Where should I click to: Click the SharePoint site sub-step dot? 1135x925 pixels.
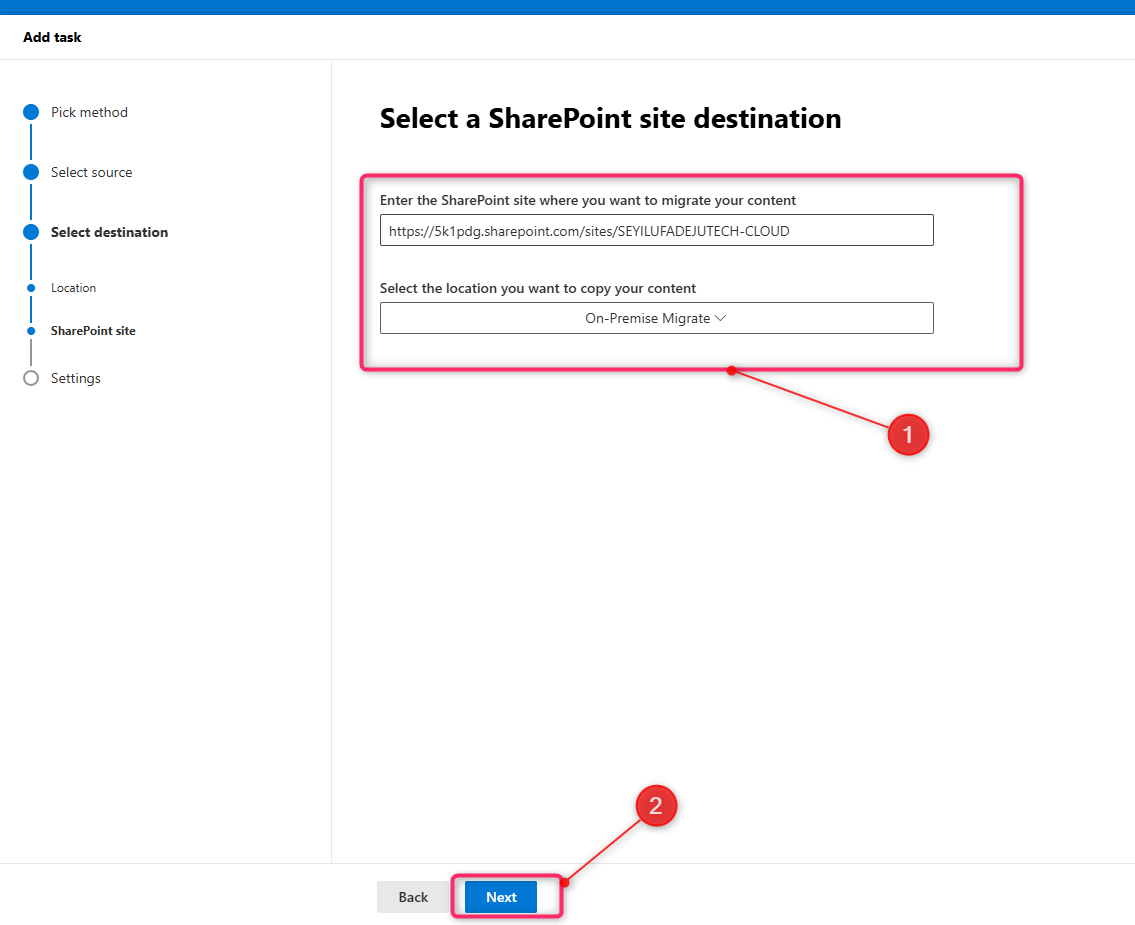31,331
